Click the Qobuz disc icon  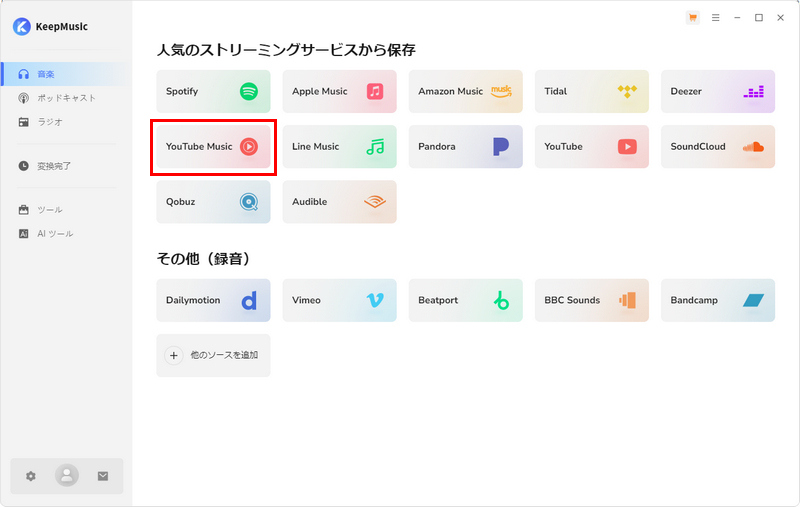pyautogui.click(x=249, y=202)
